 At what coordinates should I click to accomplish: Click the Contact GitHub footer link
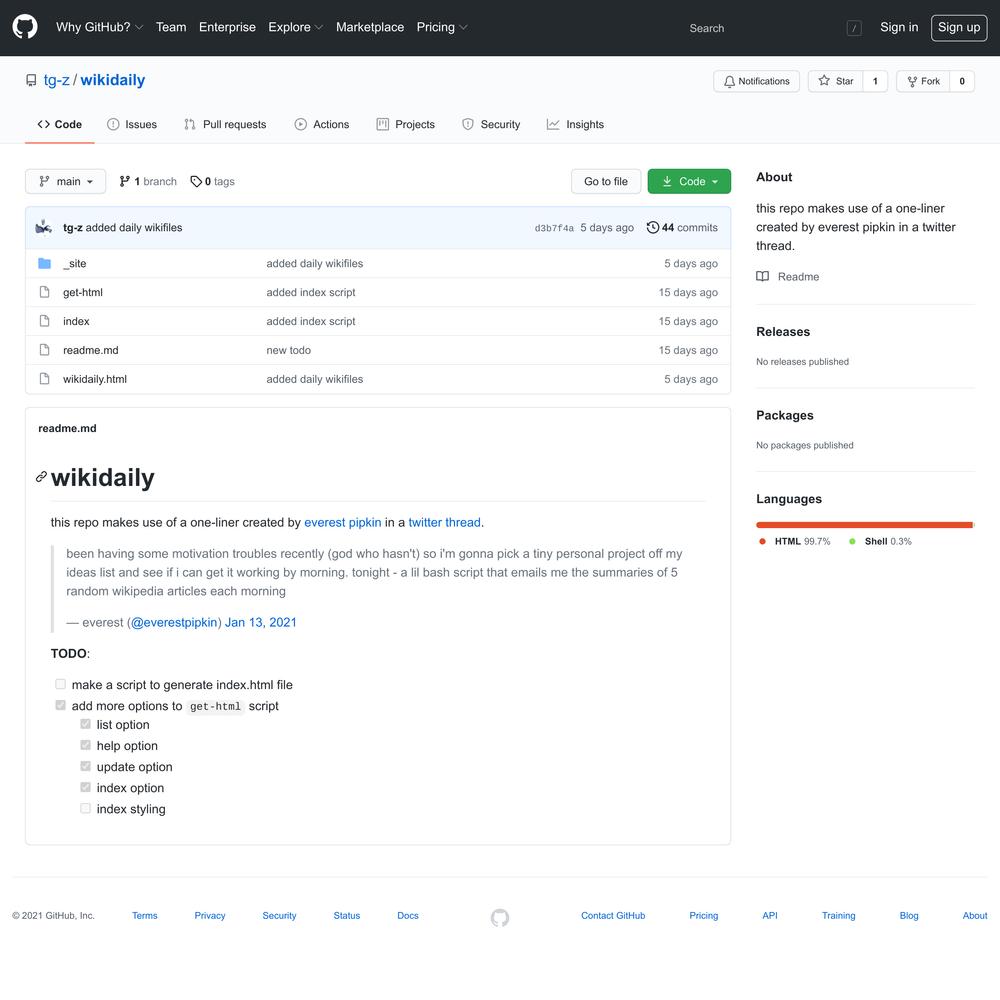pos(613,916)
